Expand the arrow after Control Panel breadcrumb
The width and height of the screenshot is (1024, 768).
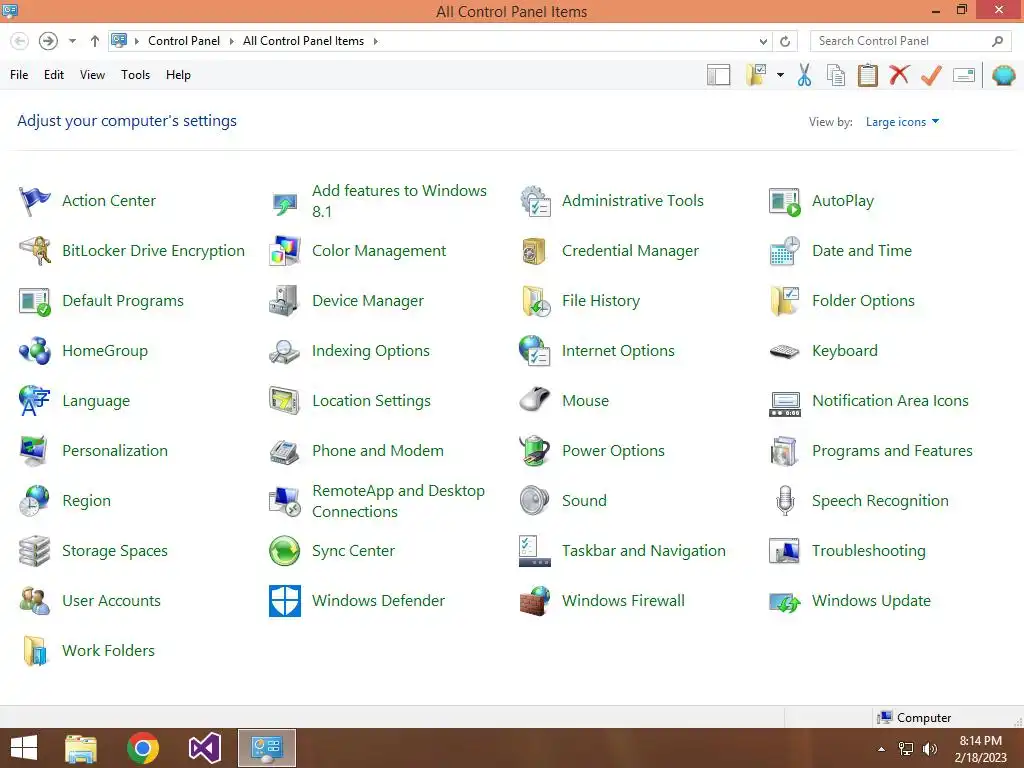(231, 41)
